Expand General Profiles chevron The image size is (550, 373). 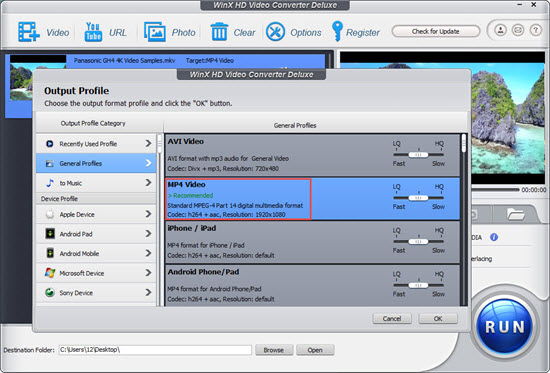(x=148, y=163)
